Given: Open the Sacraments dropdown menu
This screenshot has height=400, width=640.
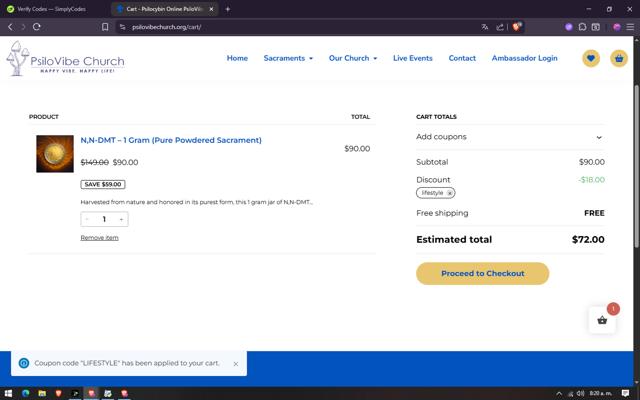Looking at the screenshot, I should point(288,58).
